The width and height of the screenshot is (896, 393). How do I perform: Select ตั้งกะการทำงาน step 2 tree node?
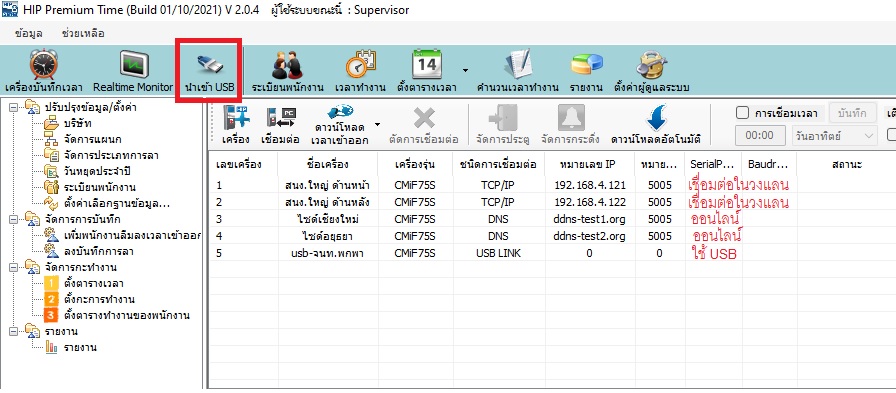pos(99,299)
